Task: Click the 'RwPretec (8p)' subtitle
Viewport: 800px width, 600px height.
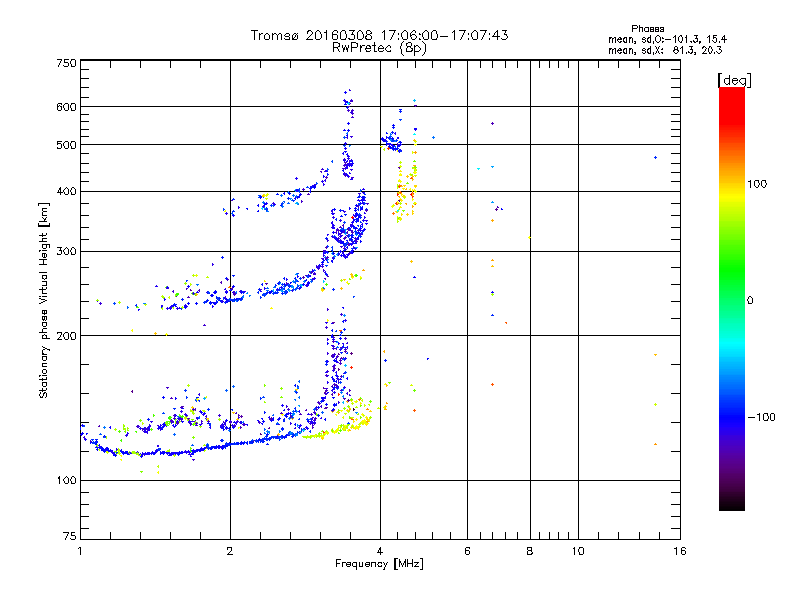Action: pyautogui.click(x=379, y=48)
